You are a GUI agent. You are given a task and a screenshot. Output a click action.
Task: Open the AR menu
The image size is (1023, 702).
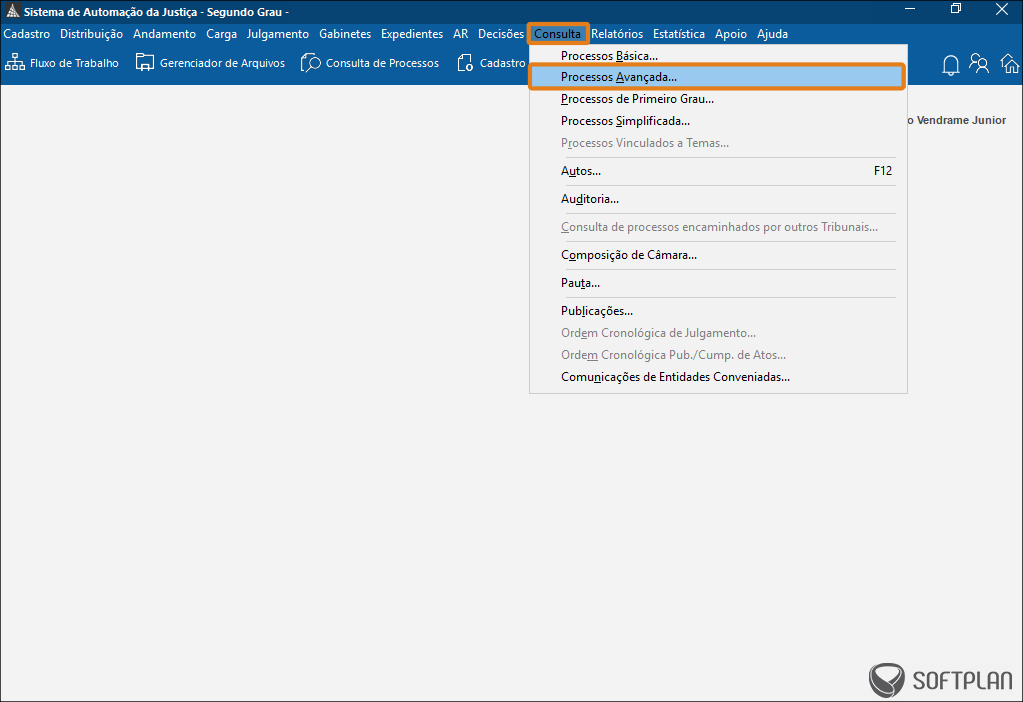click(x=461, y=34)
